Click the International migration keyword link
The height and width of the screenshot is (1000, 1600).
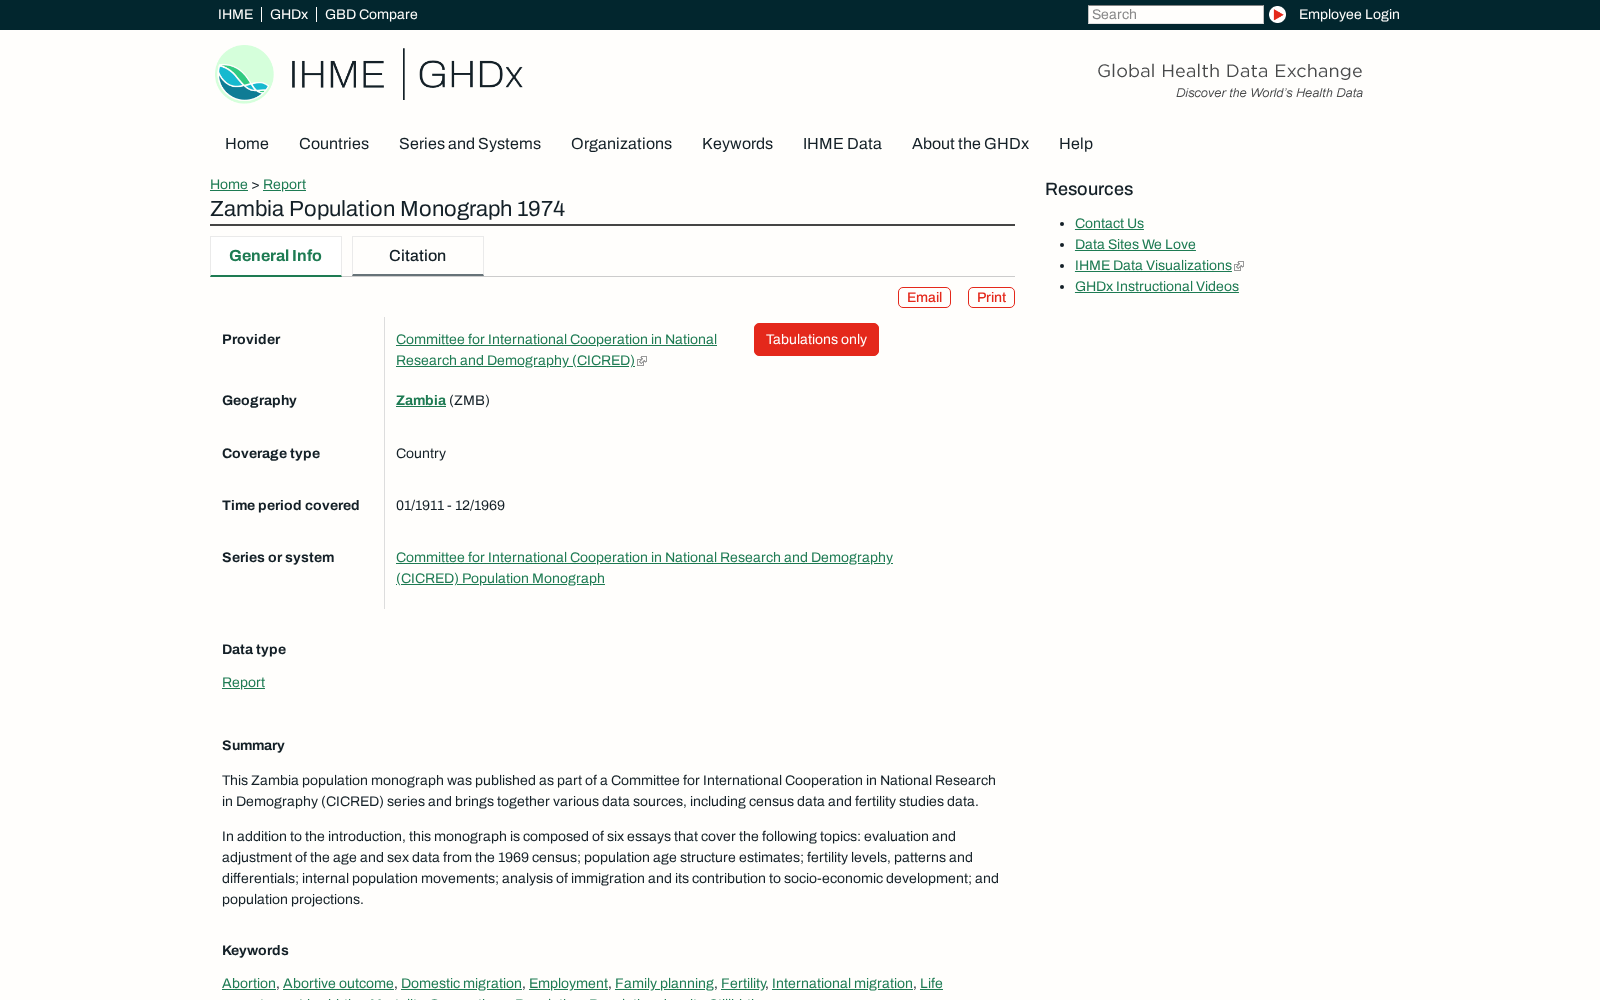[842, 983]
